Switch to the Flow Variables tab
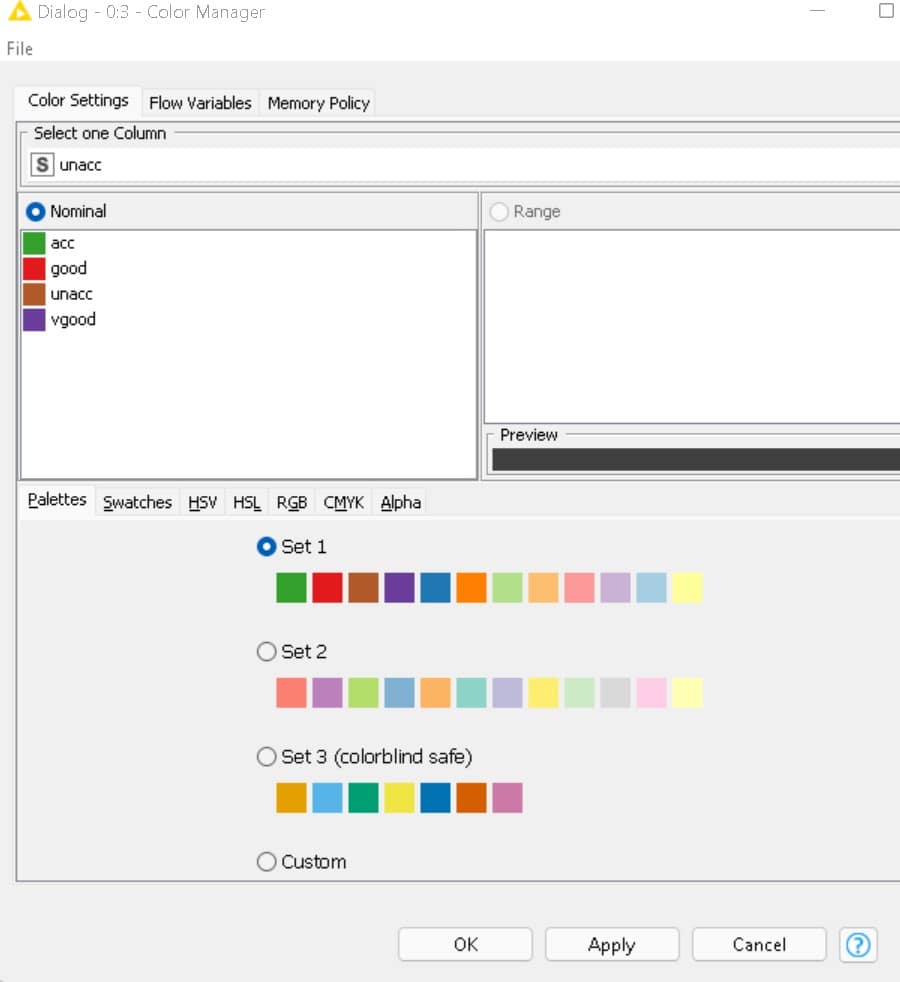Viewport: 900px width, 982px height. point(200,103)
